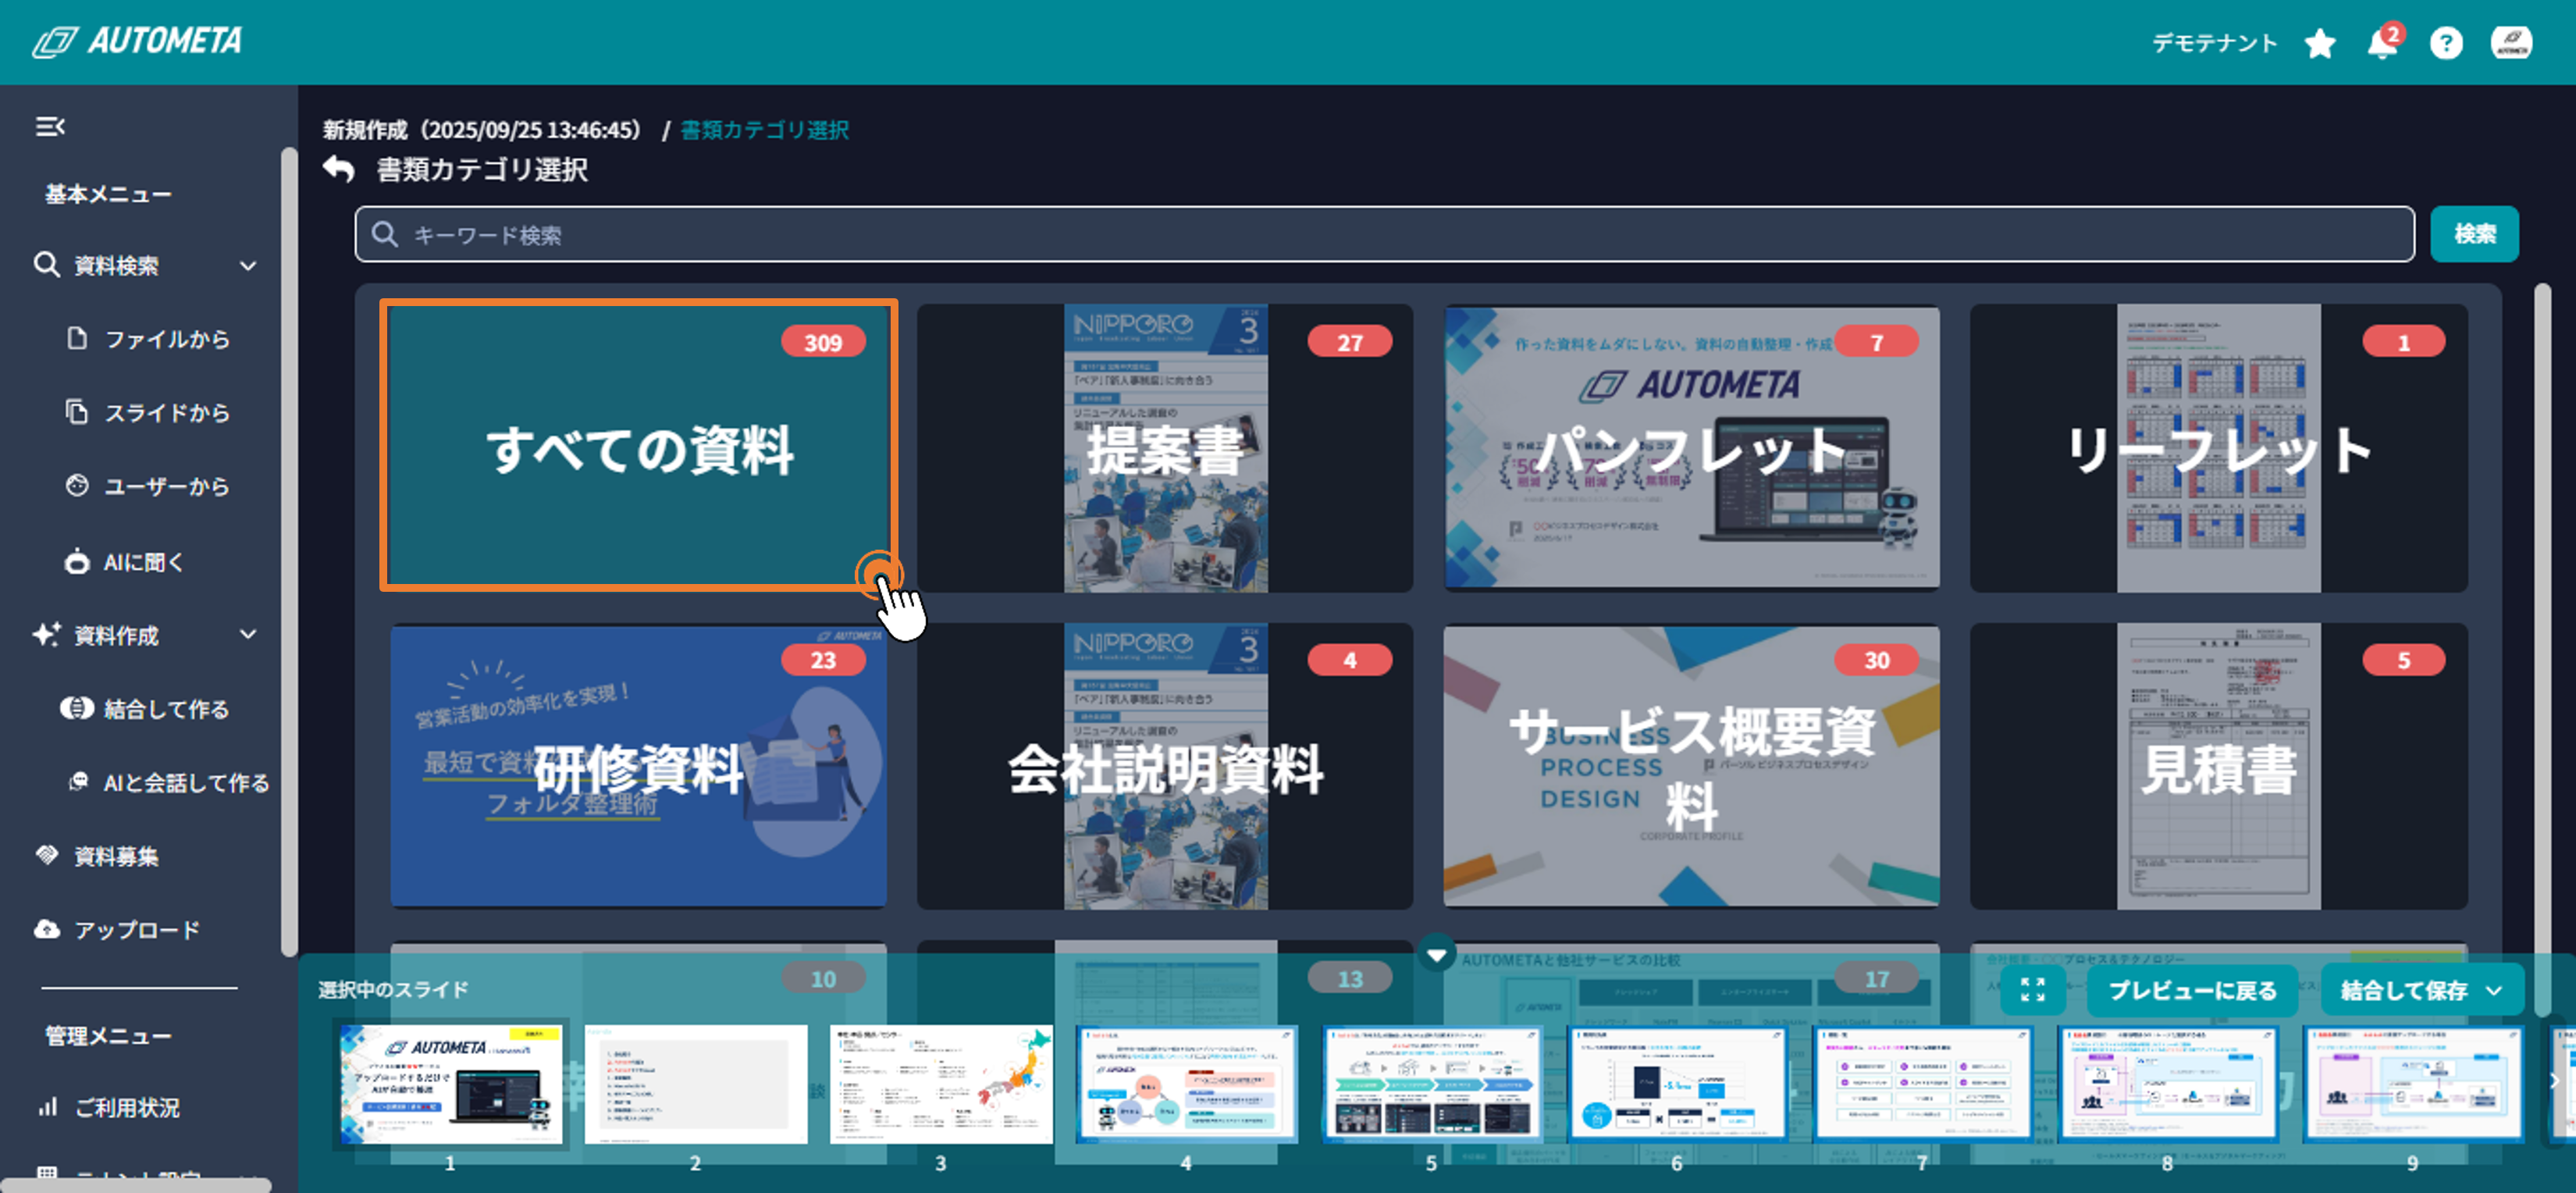Viewport: 2576px width, 1193px height.
Task: Open 結合して作る in the sidebar
Action: click(166, 709)
